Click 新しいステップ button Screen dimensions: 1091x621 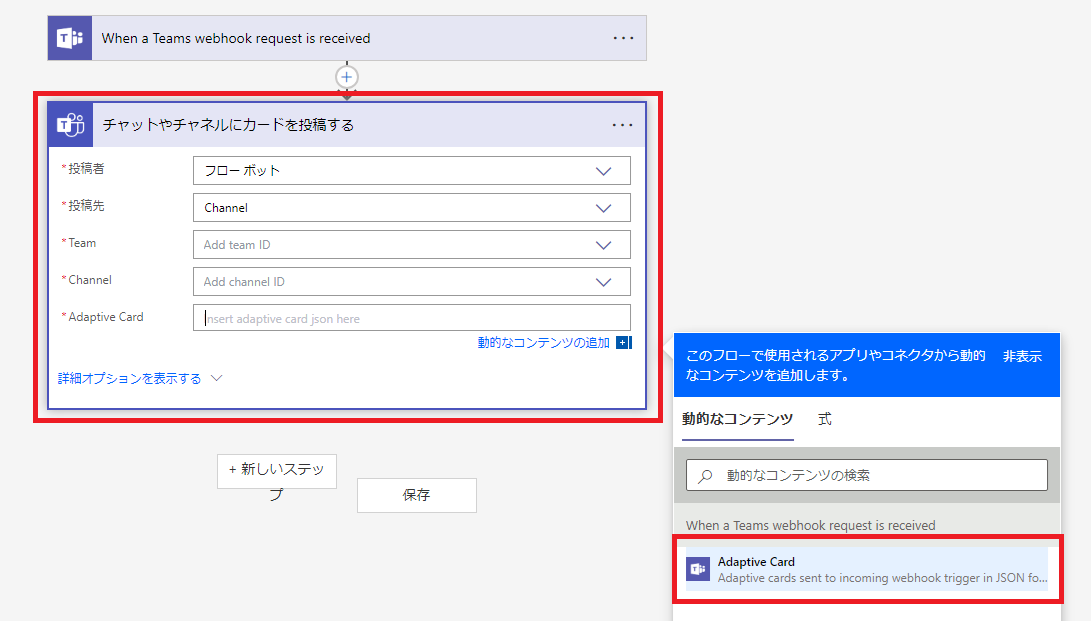click(x=277, y=471)
